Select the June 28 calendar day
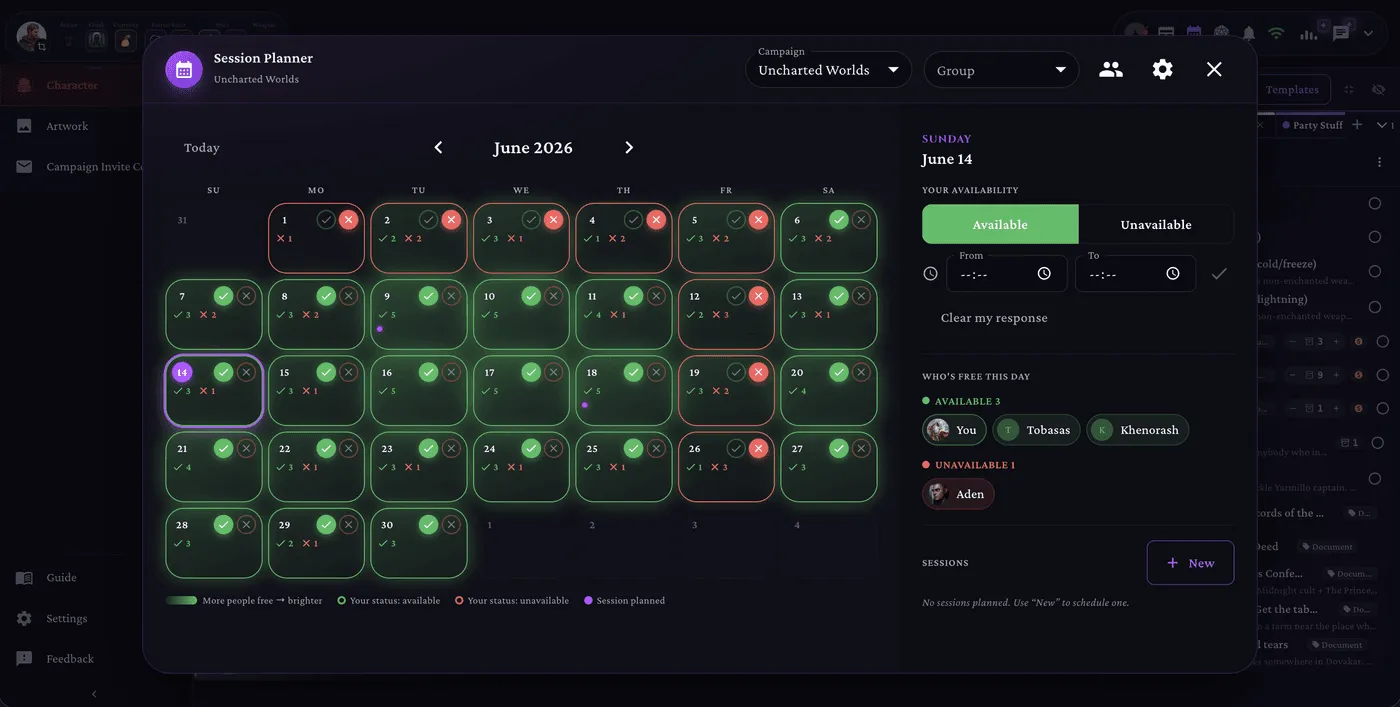Screen dimensions: 1400x707 click(x=214, y=543)
